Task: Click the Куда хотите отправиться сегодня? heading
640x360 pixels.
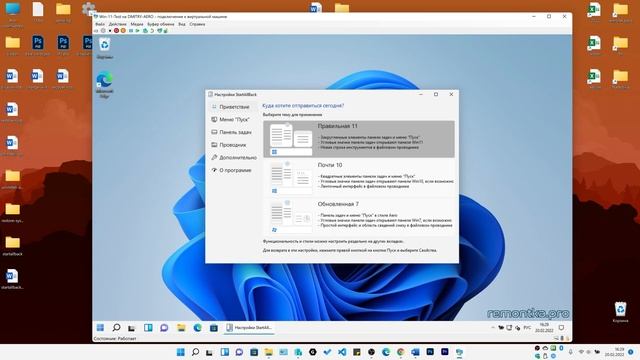Action: click(x=303, y=105)
